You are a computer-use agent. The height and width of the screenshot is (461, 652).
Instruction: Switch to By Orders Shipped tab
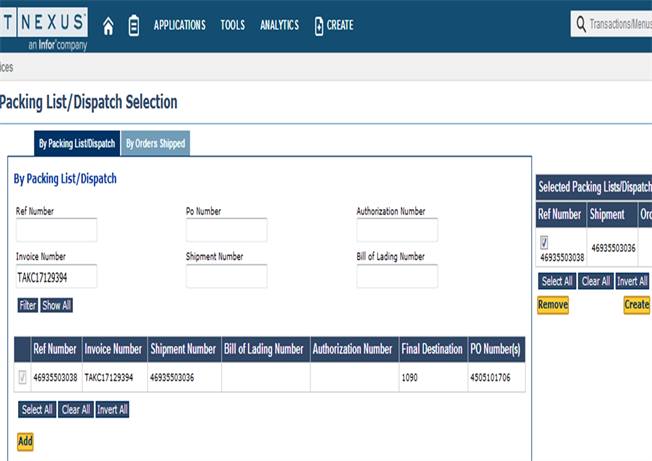[x=155, y=144]
